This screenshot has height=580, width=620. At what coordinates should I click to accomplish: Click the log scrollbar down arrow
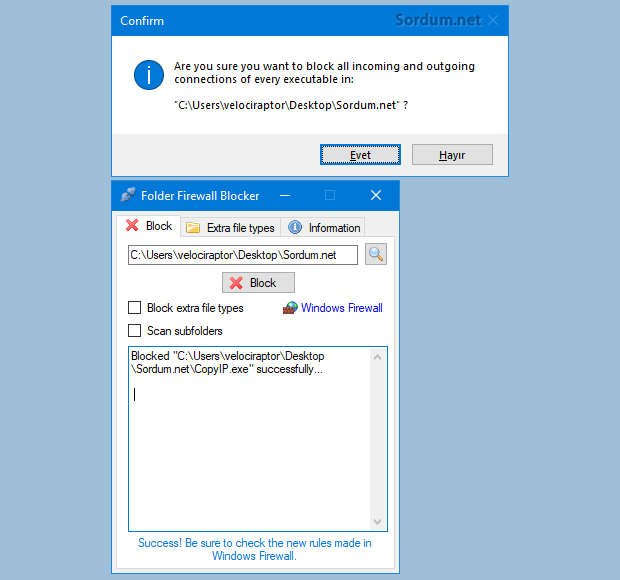click(x=378, y=521)
